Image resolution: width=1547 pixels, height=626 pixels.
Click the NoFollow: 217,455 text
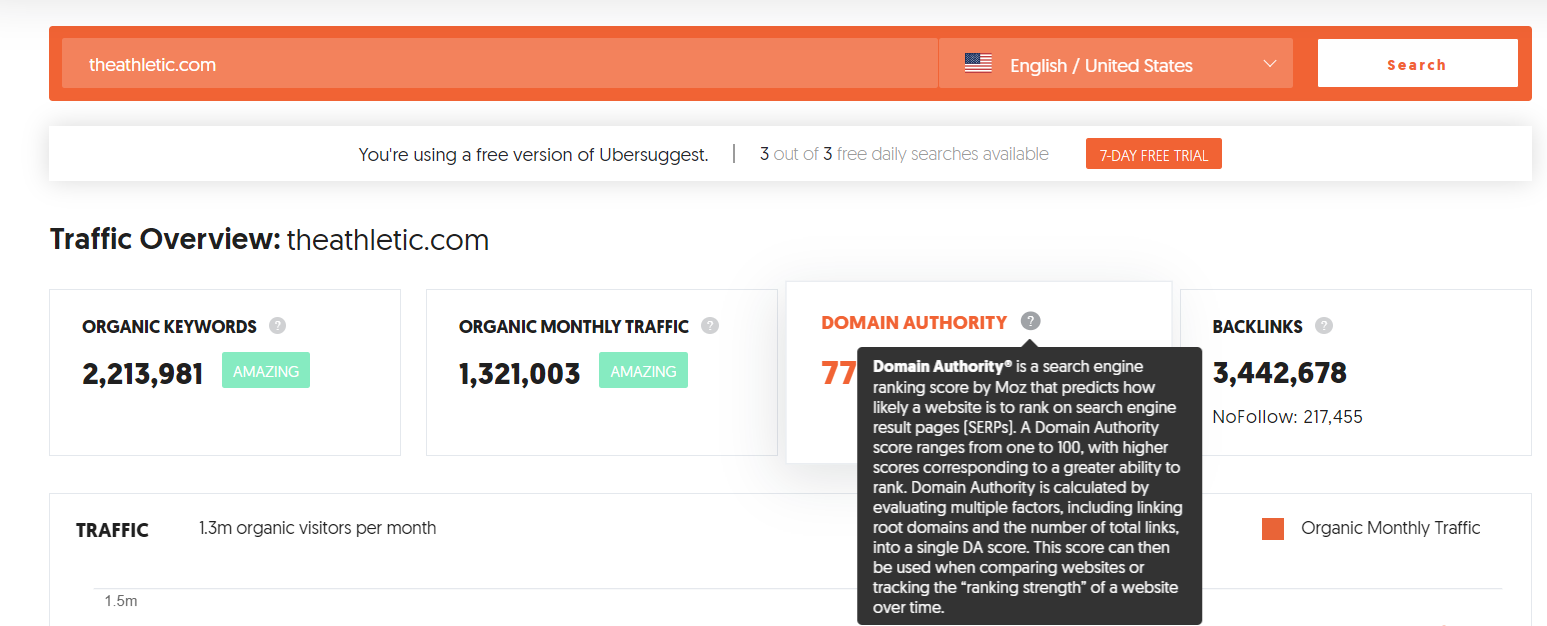[1288, 417]
